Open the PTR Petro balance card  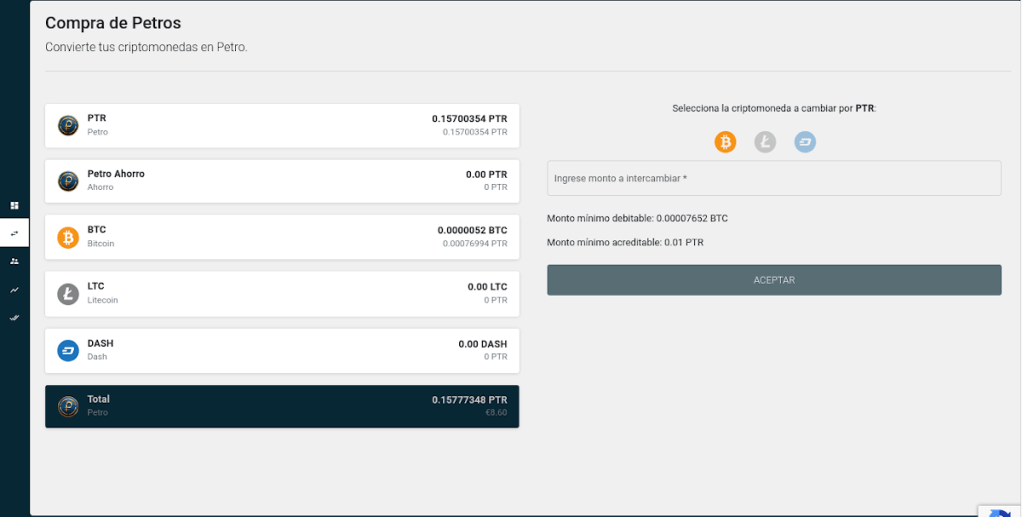point(281,125)
